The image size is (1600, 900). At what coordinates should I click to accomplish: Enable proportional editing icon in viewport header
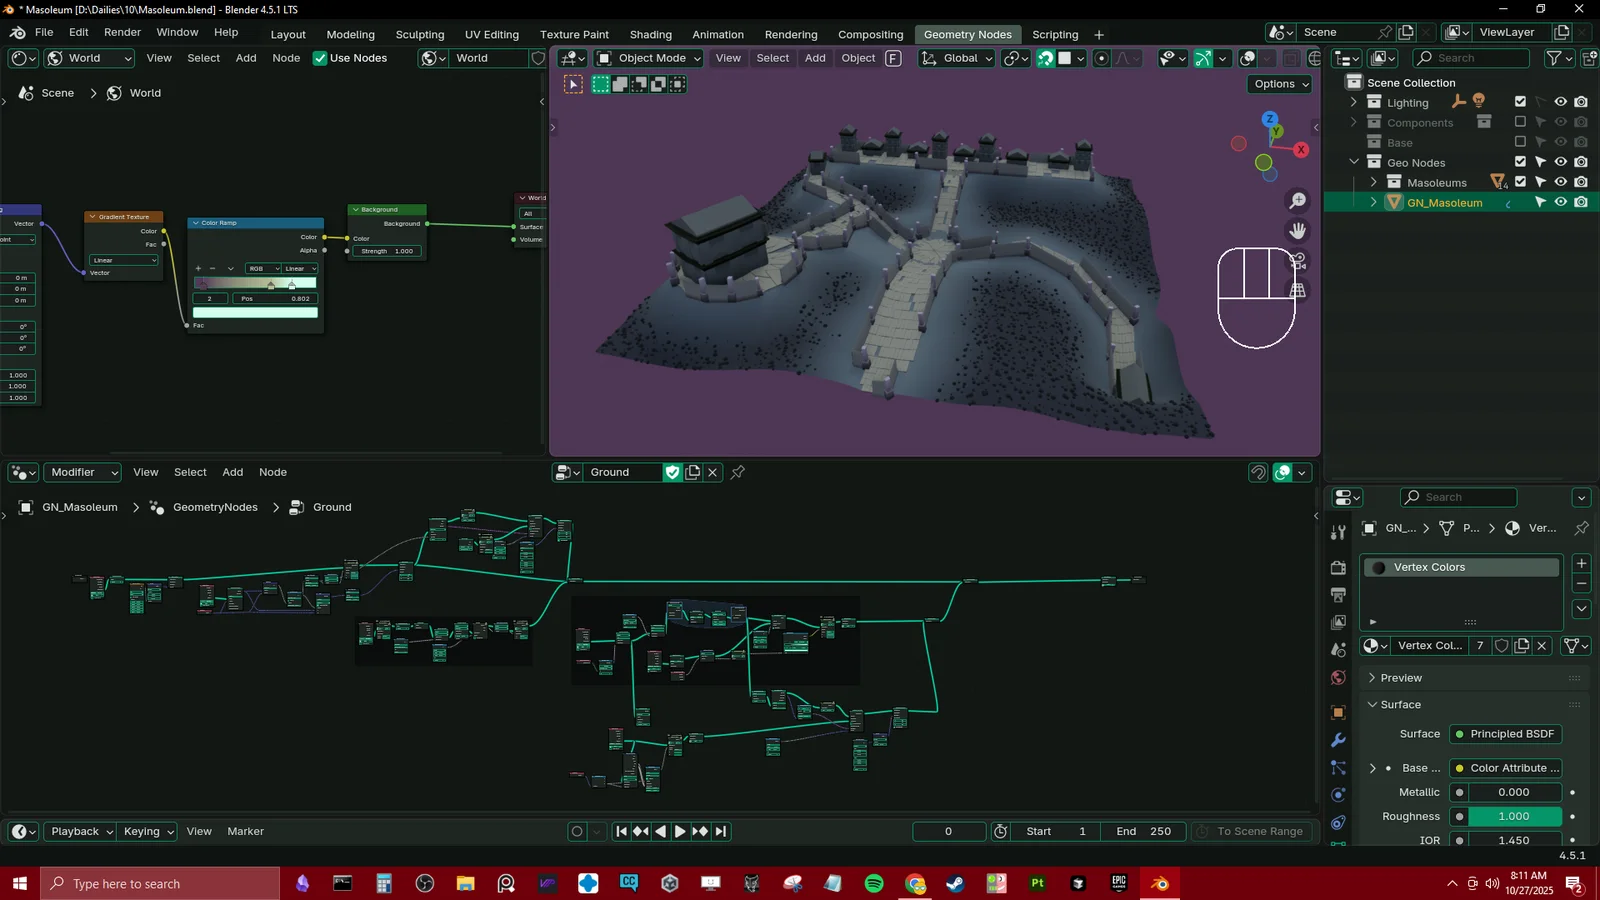click(1102, 58)
